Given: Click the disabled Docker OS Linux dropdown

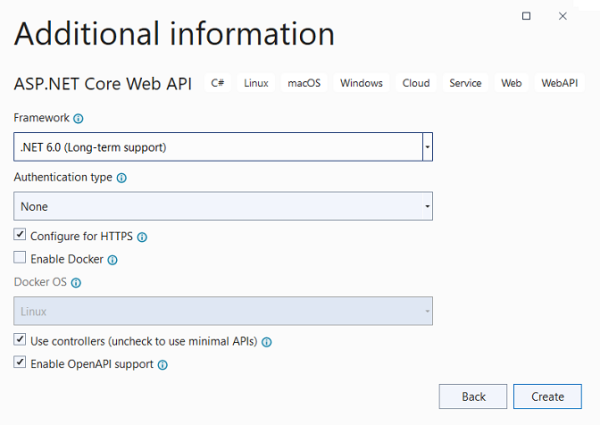Looking at the screenshot, I should [223, 312].
